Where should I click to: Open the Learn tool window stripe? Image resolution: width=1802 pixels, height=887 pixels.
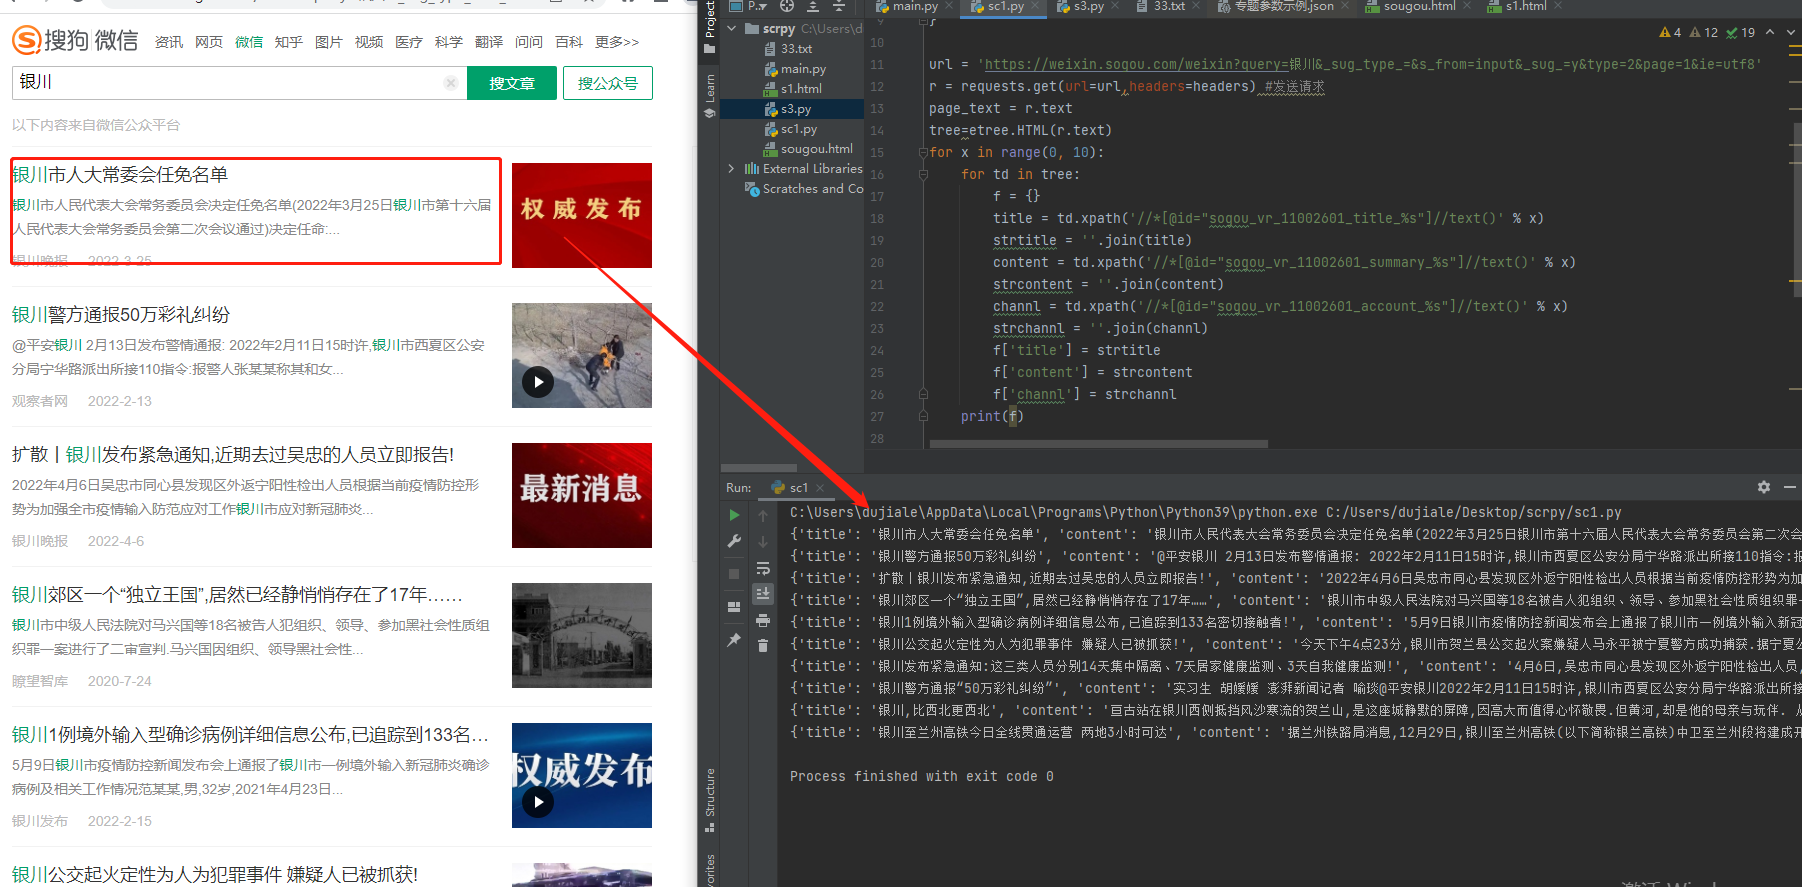pyautogui.click(x=710, y=95)
